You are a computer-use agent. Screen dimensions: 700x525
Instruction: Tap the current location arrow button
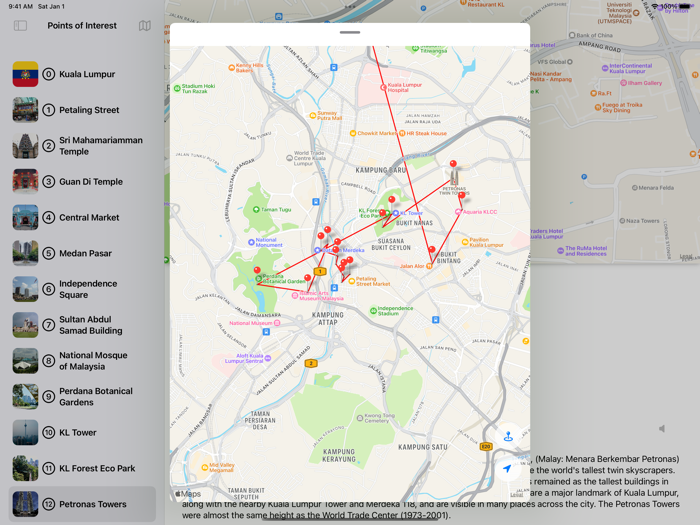[x=507, y=469]
